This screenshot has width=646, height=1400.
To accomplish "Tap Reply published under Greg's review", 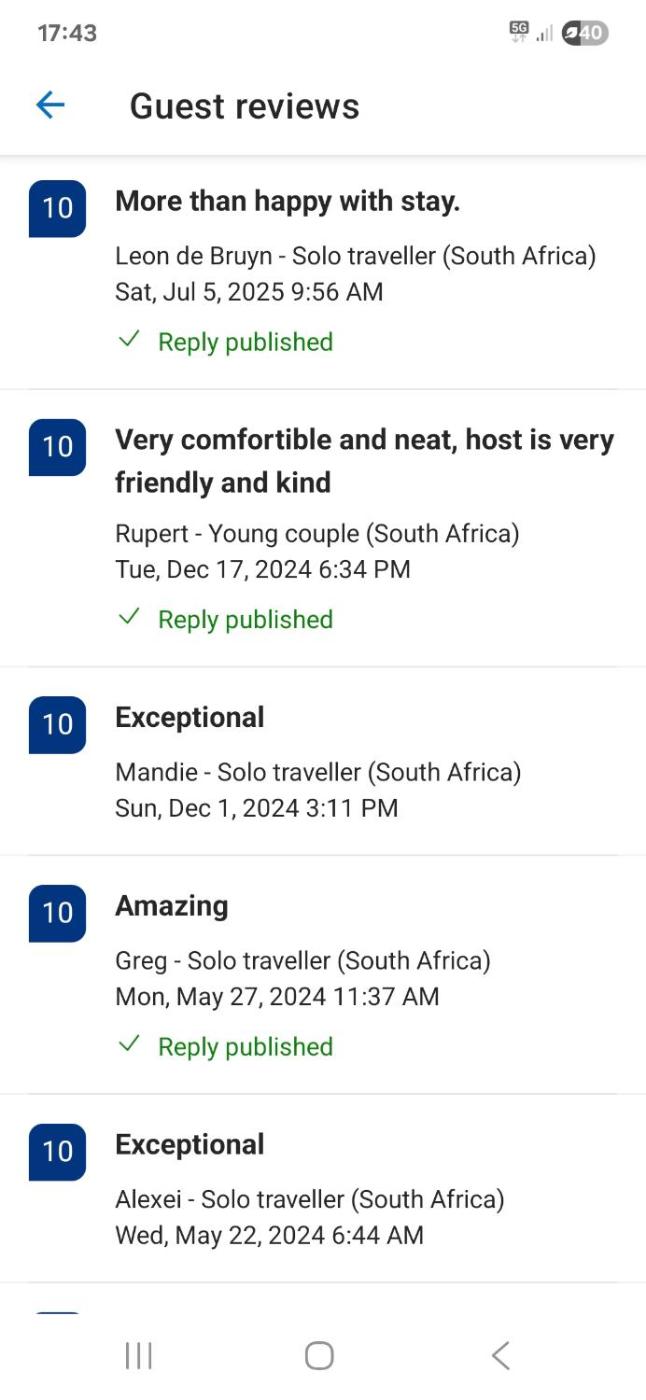I will pyautogui.click(x=245, y=1047).
